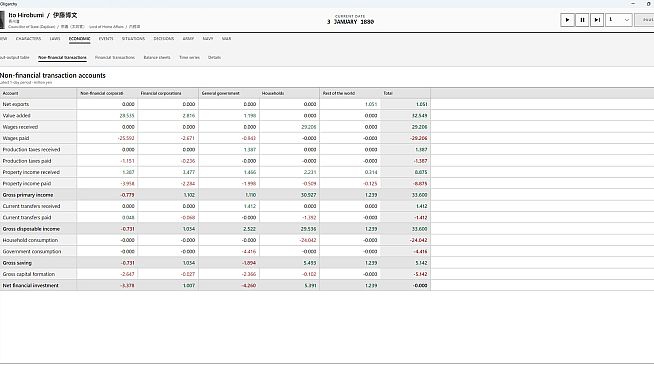
Task: Switch to the Financial transactions sub-tab
Action: pos(115,58)
